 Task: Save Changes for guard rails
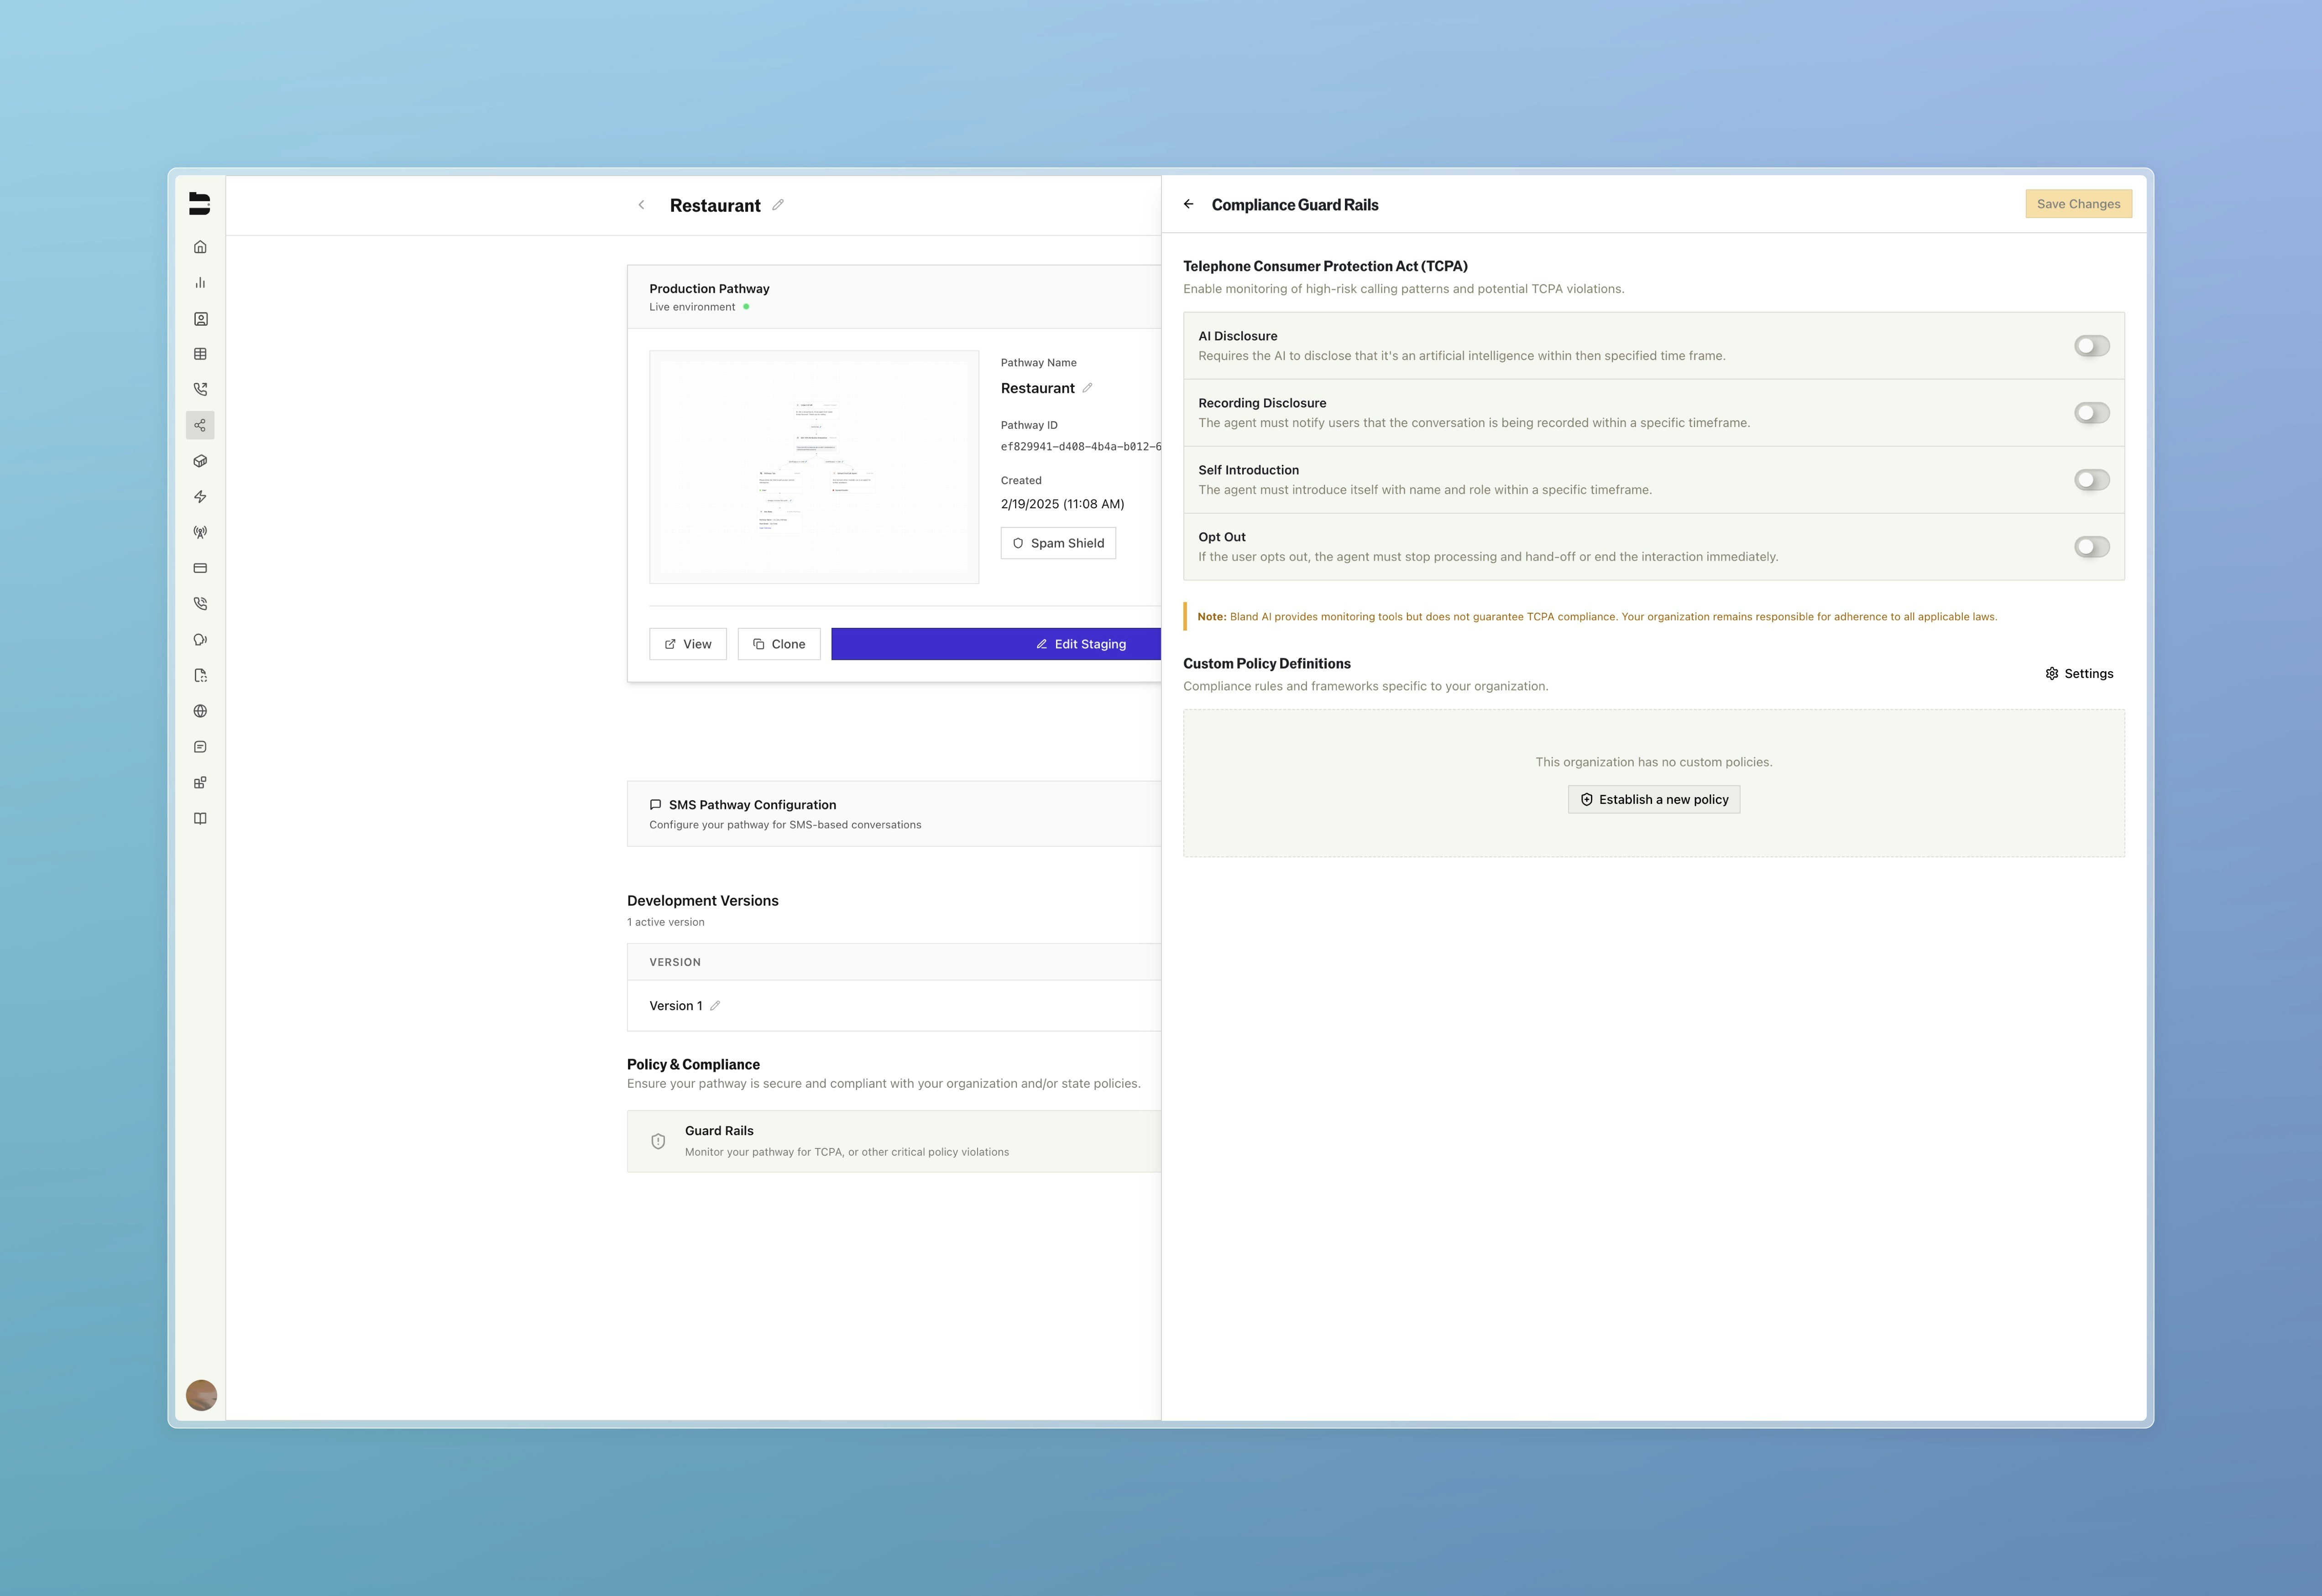point(2078,204)
